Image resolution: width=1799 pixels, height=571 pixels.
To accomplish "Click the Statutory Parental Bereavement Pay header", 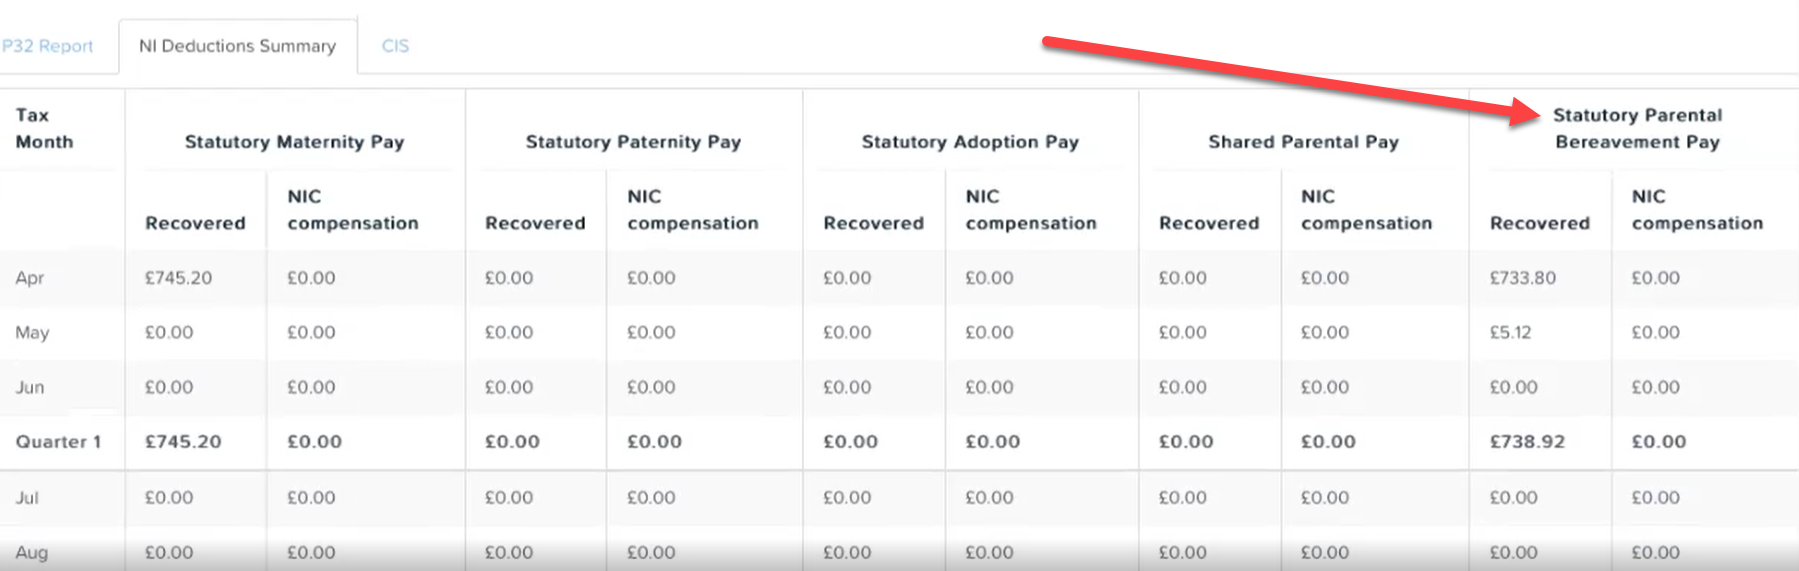I will click(1638, 128).
